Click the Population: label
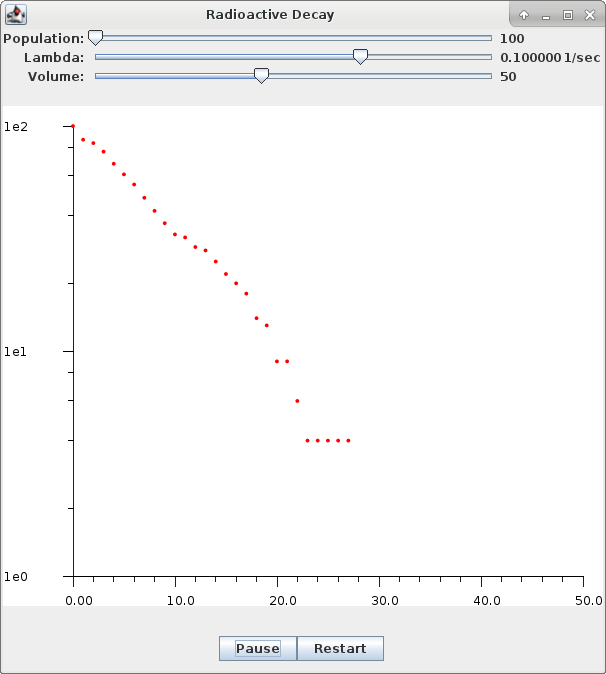 pyautogui.click(x=44, y=39)
